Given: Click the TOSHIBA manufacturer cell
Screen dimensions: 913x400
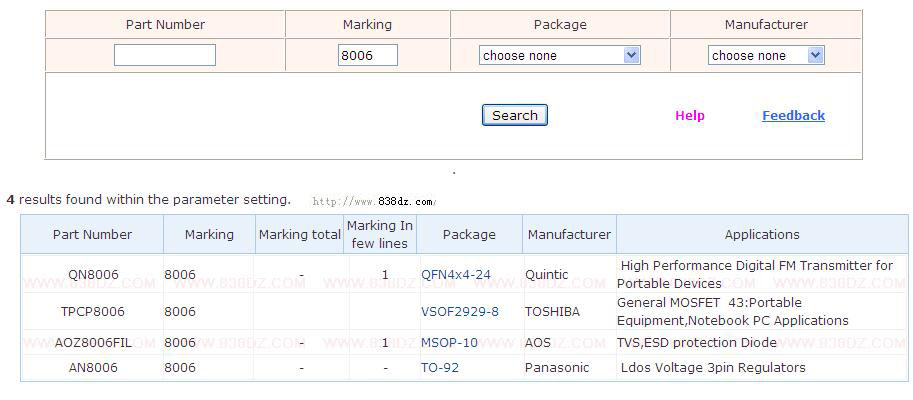Looking at the screenshot, I should [552, 312].
